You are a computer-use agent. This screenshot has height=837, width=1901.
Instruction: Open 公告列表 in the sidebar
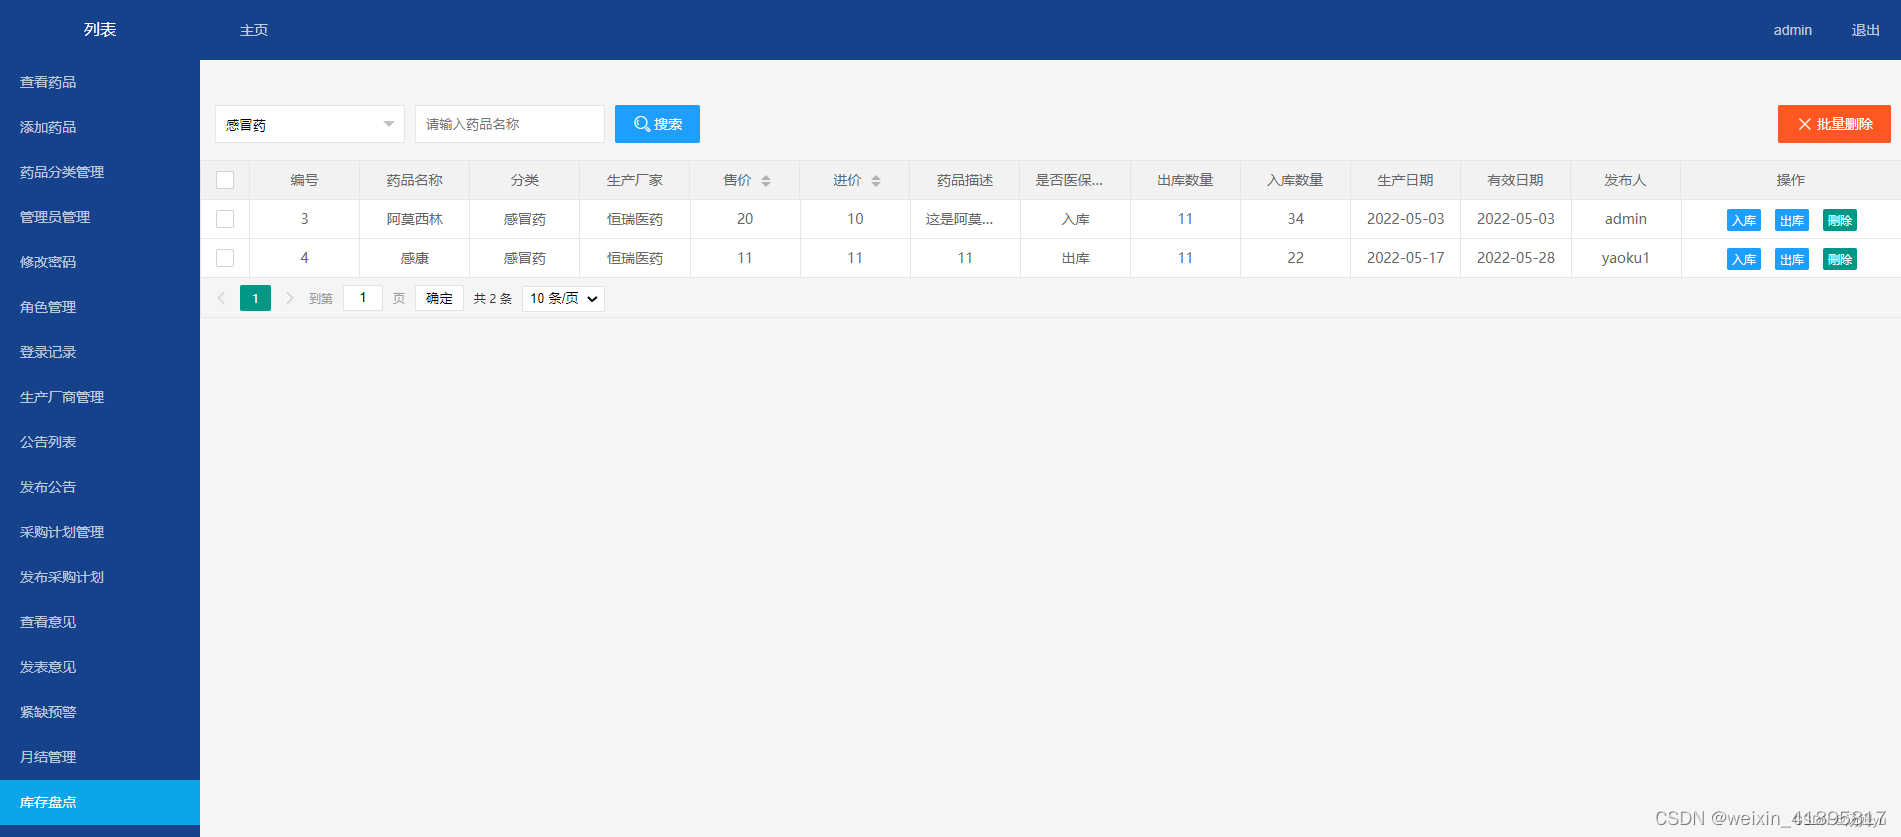pos(100,442)
